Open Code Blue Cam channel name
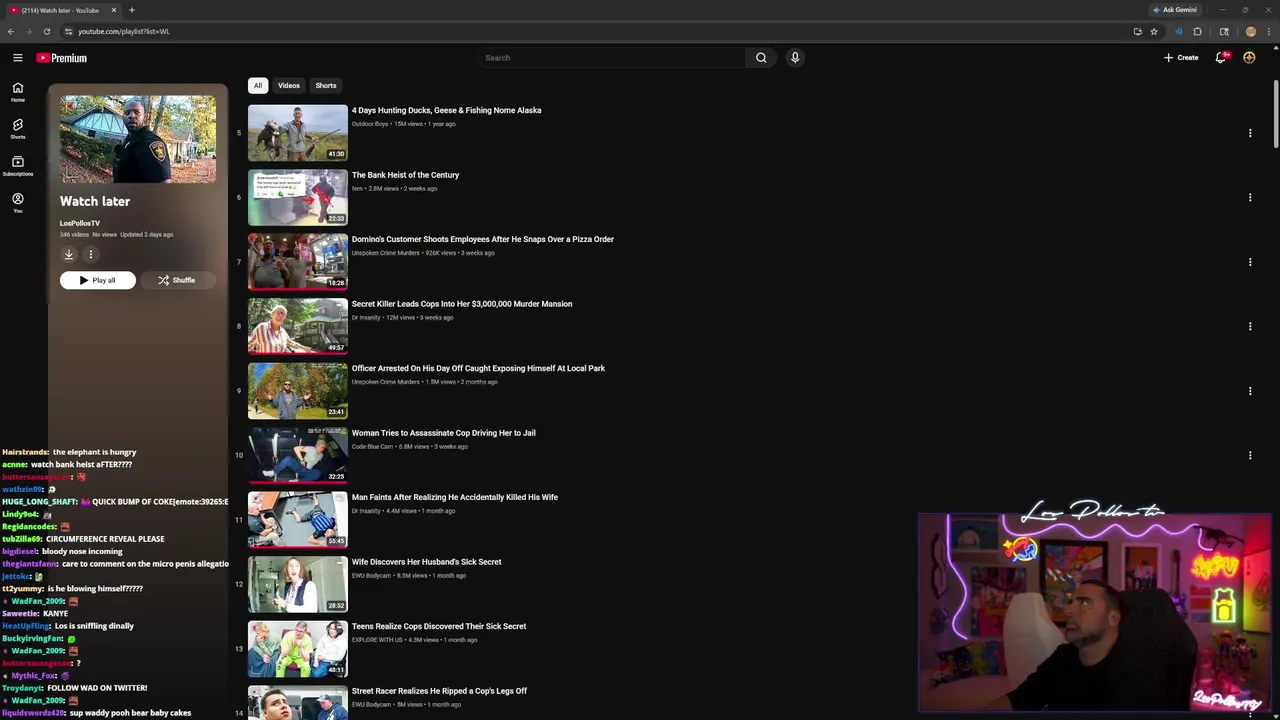 pyautogui.click(x=372, y=446)
